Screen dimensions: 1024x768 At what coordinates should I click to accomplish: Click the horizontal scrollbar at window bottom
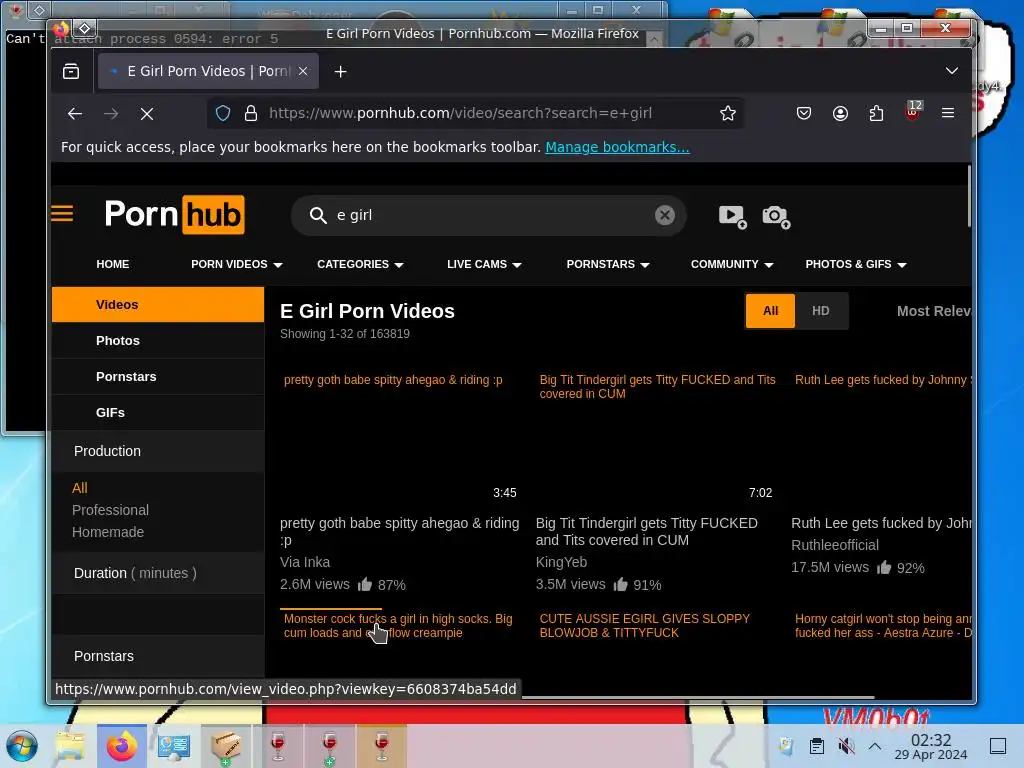pos(697,697)
